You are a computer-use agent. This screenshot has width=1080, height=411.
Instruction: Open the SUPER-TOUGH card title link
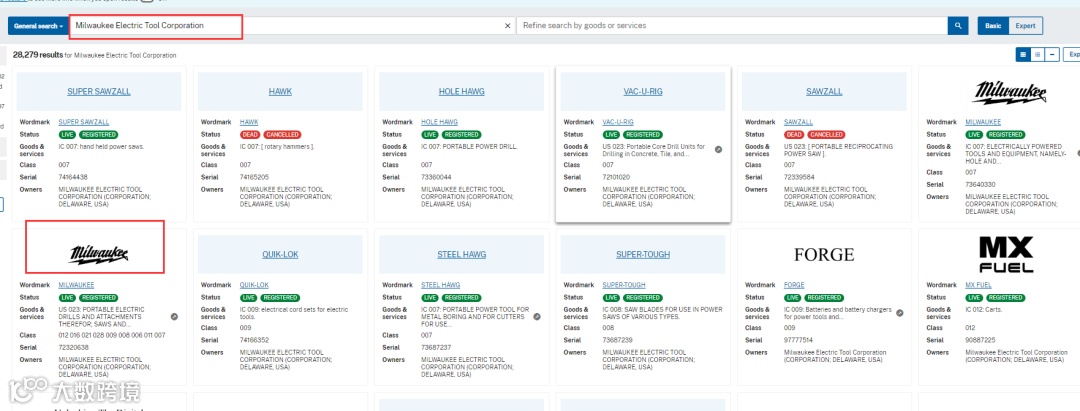643,255
